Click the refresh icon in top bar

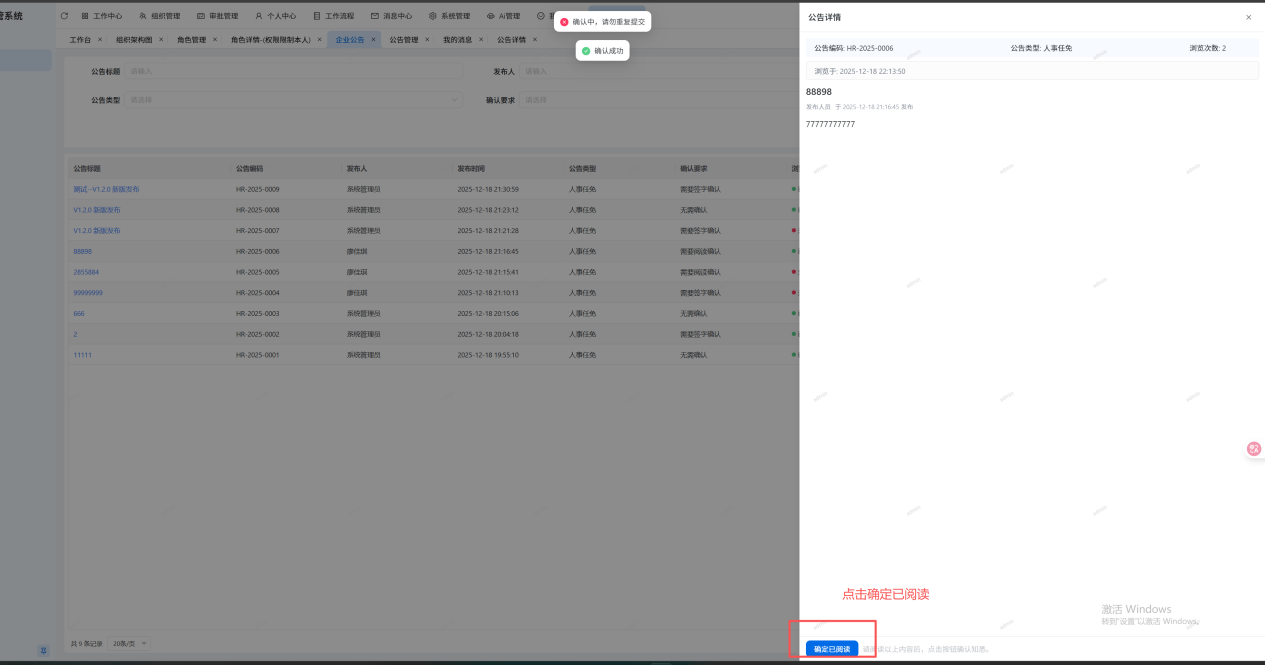[65, 16]
